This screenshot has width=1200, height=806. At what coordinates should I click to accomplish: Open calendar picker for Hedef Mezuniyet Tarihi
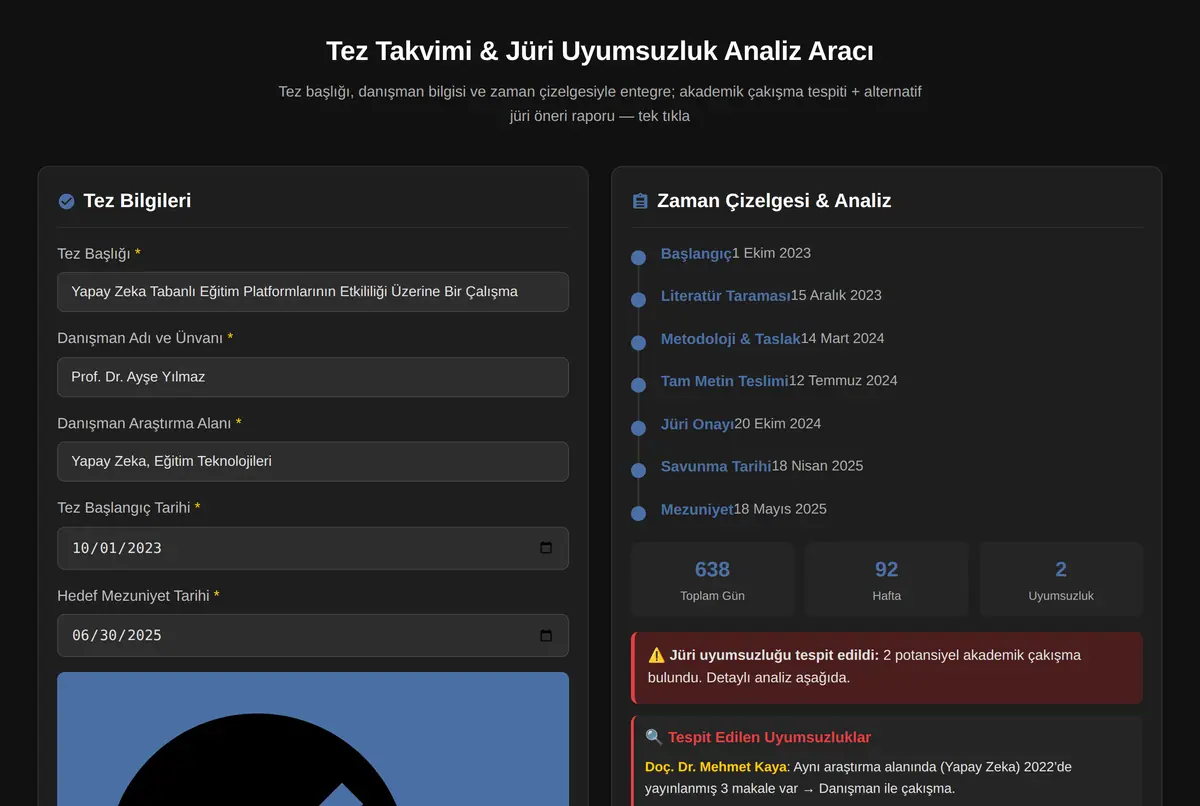tap(546, 635)
